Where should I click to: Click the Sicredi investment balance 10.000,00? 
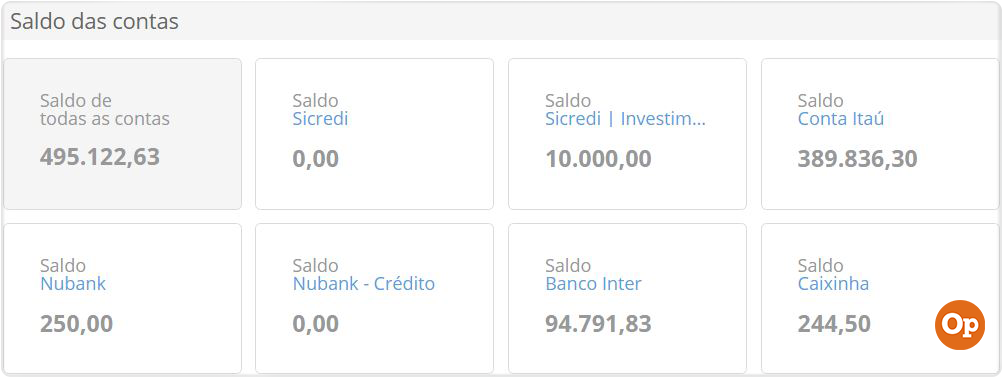[x=598, y=158]
